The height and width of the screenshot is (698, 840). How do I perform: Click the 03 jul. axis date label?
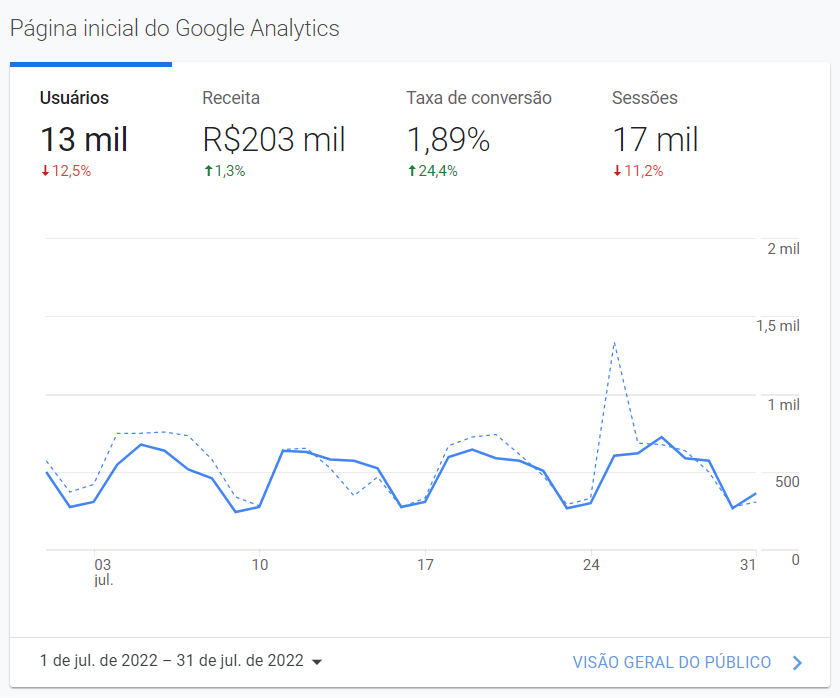(x=103, y=572)
